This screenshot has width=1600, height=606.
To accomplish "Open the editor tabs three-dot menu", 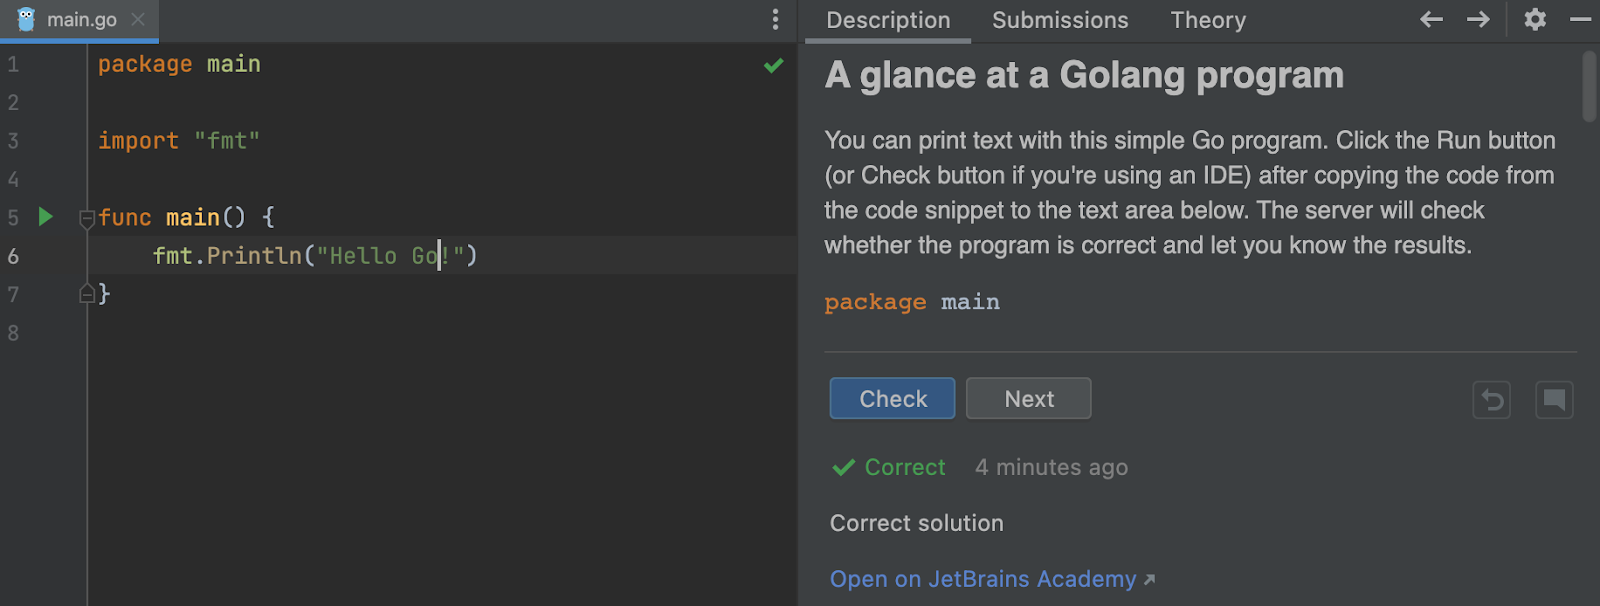I will click(775, 20).
